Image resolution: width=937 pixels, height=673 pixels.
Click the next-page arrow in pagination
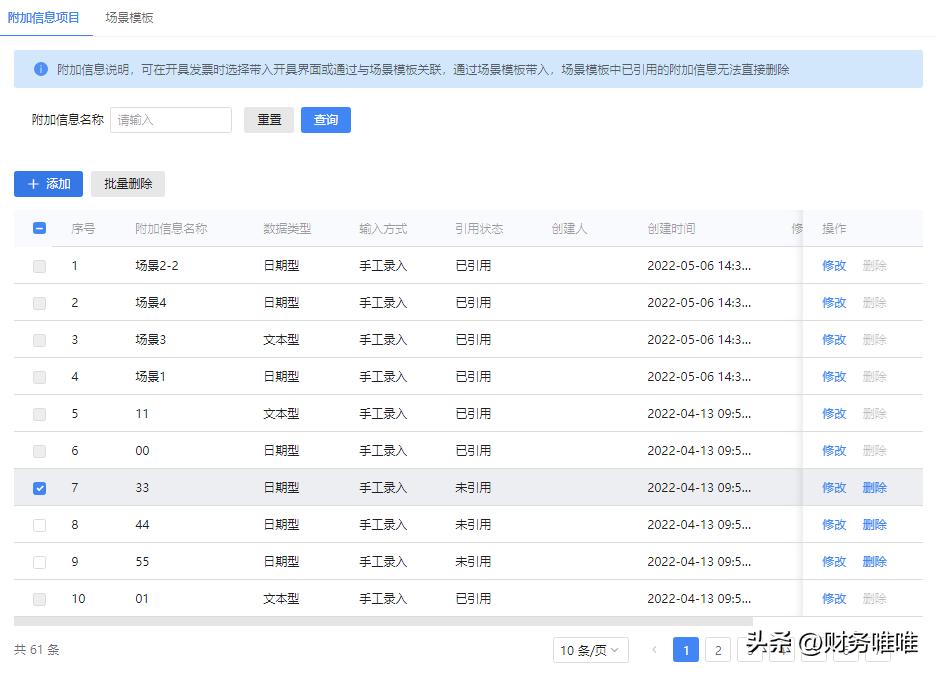[x=749, y=650]
